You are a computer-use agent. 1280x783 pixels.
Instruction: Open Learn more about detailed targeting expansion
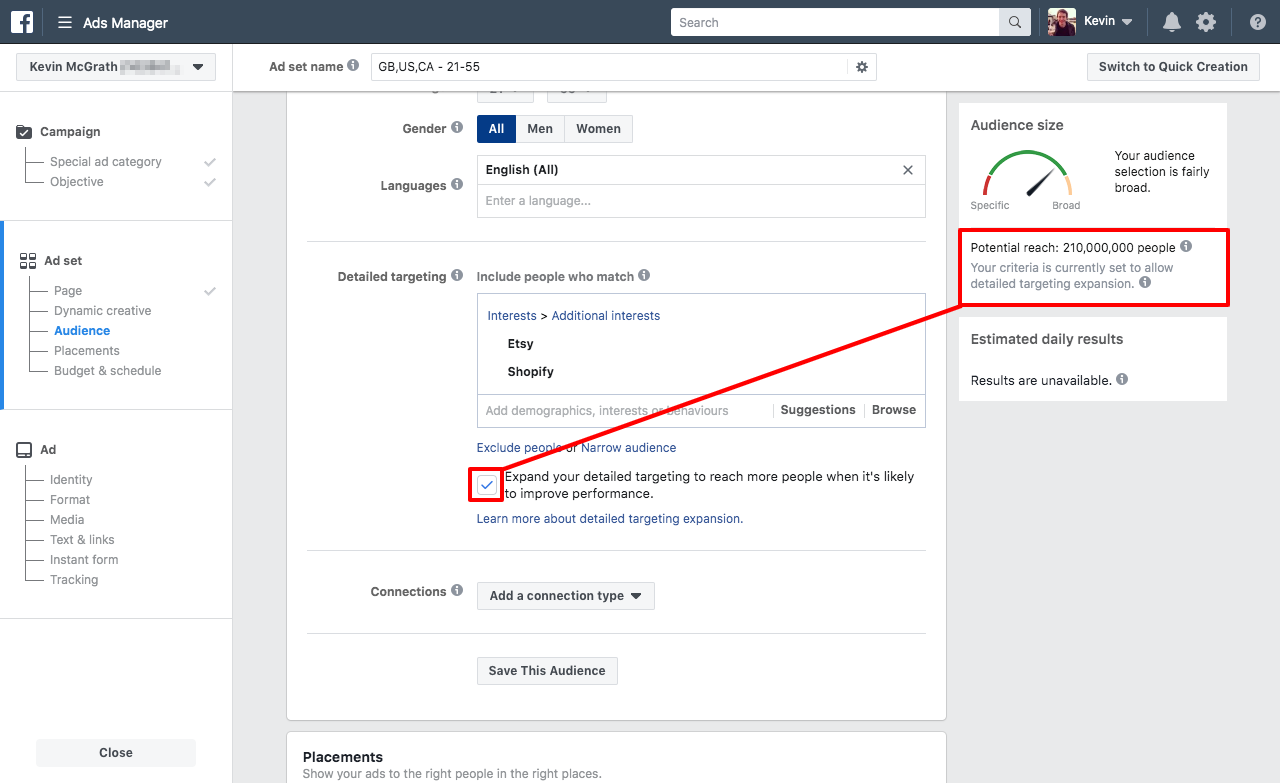pos(609,519)
